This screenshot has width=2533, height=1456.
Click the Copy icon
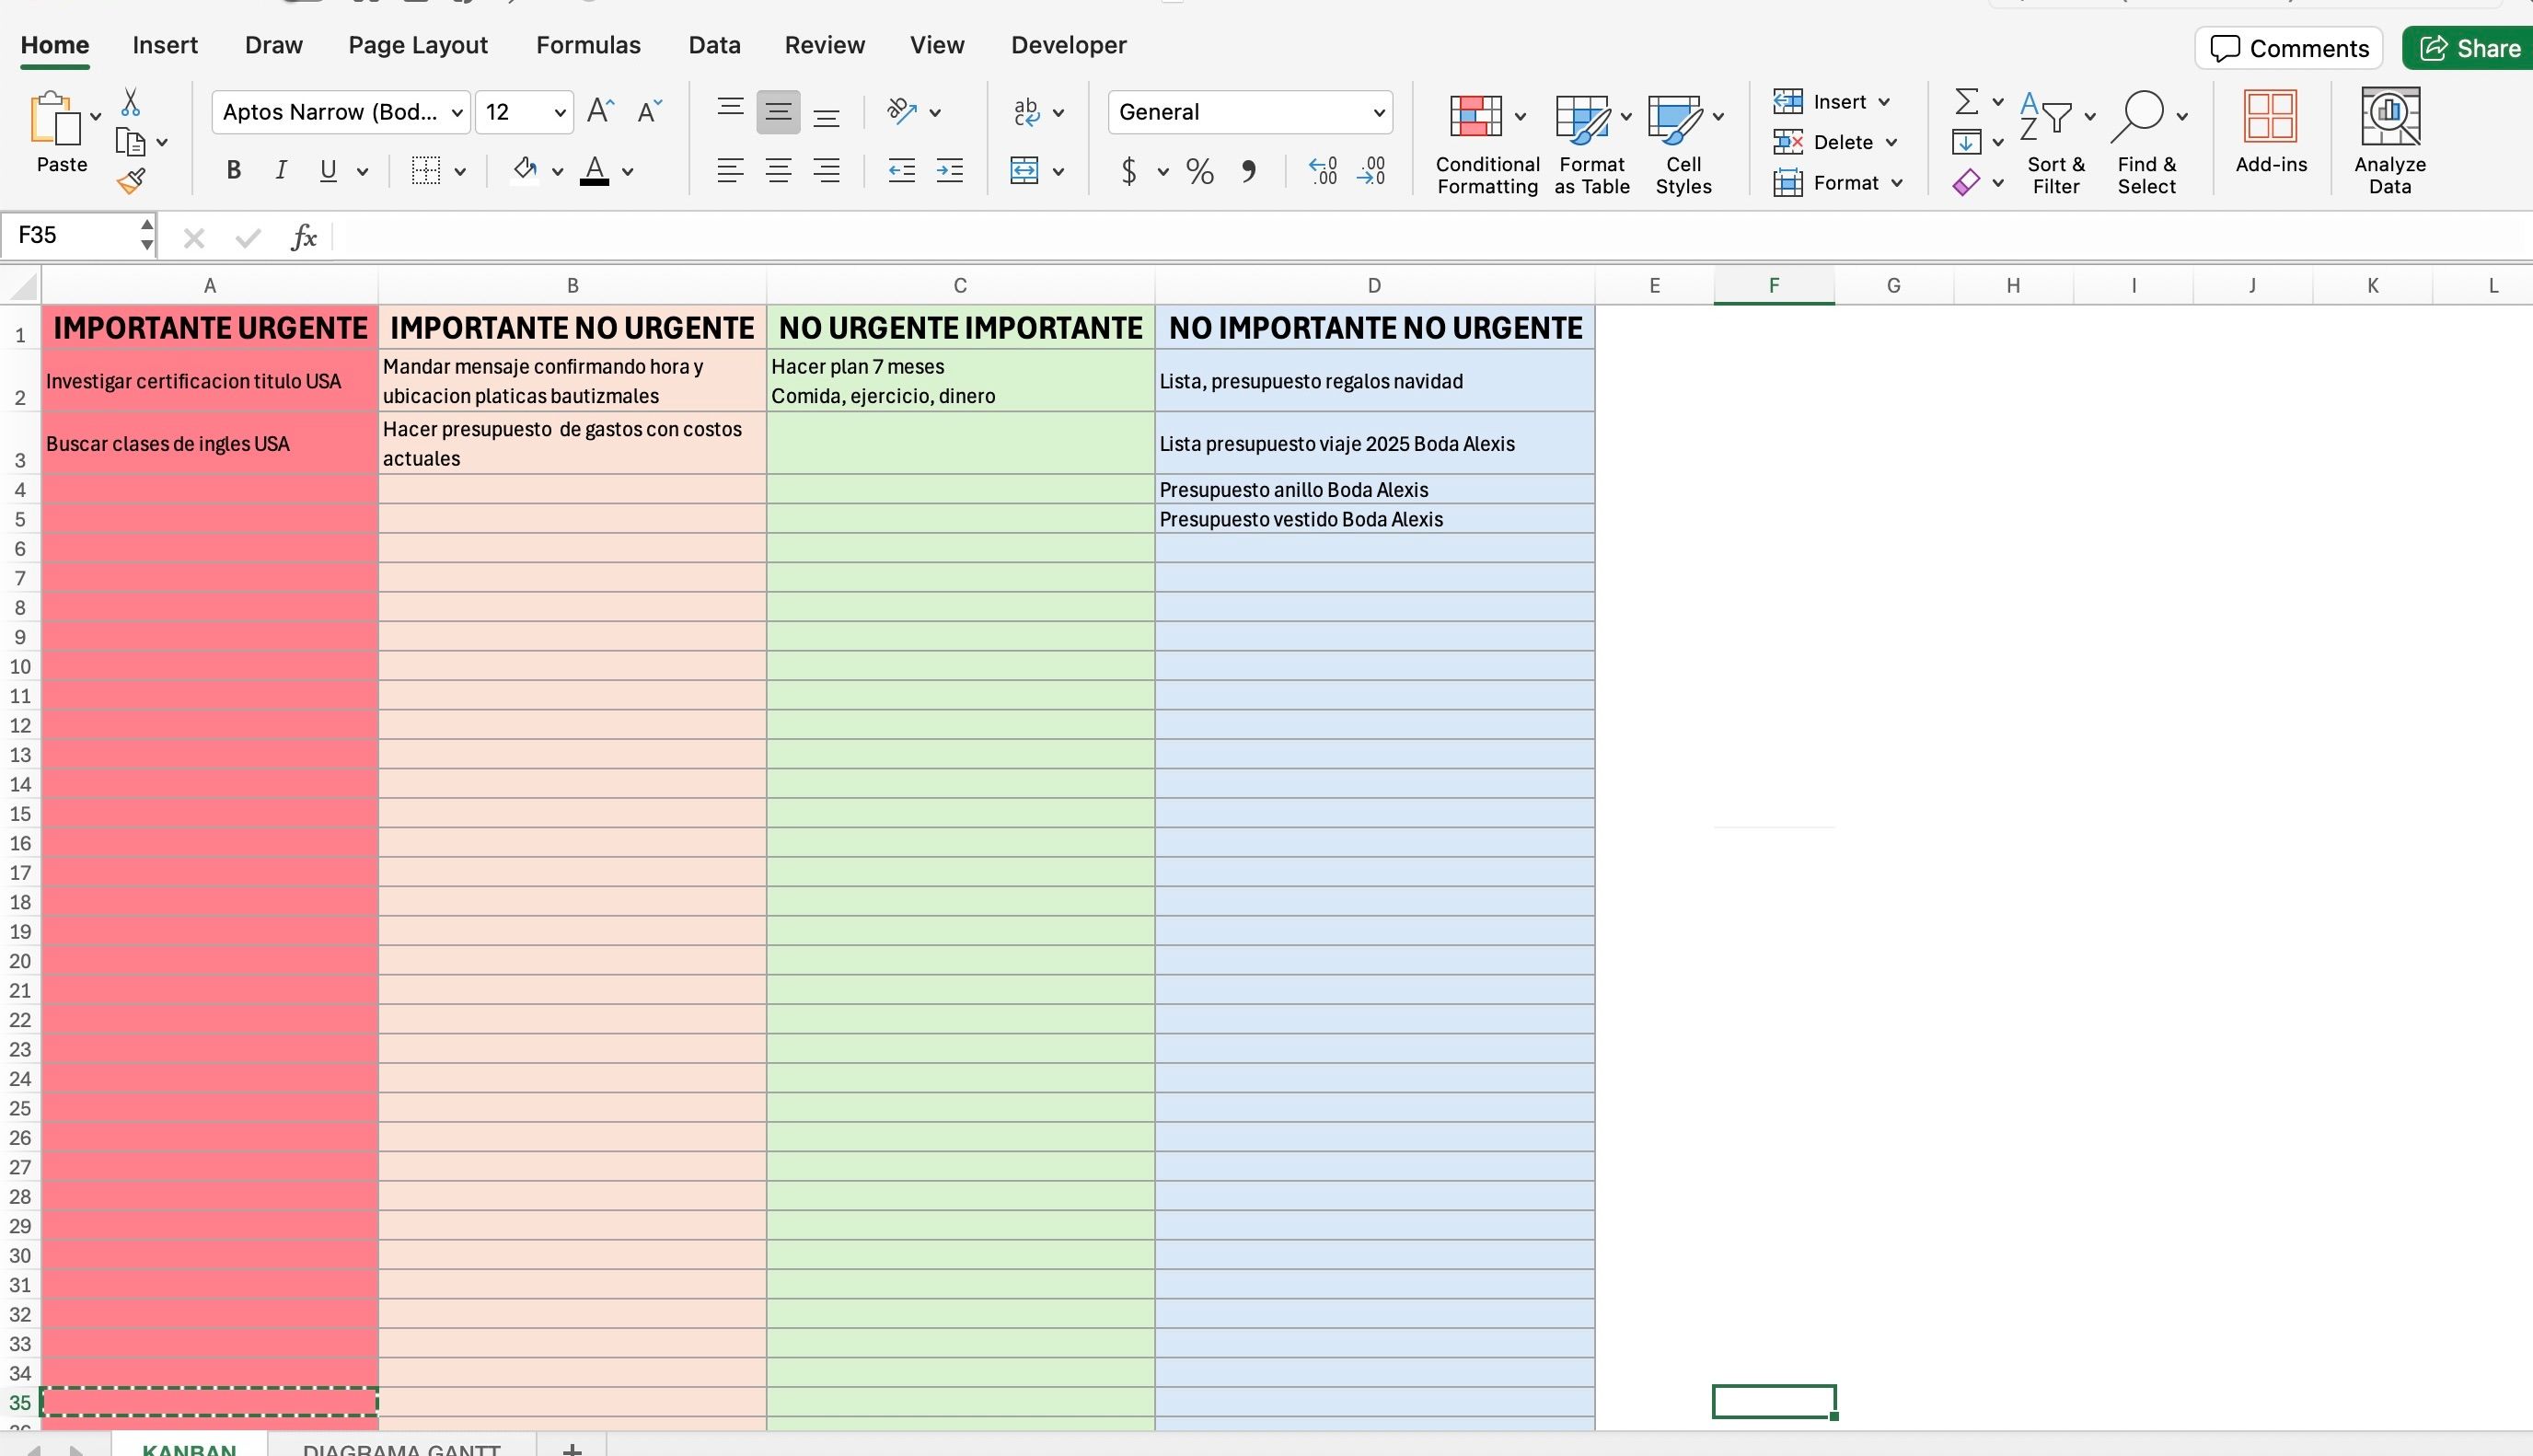click(x=130, y=142)
